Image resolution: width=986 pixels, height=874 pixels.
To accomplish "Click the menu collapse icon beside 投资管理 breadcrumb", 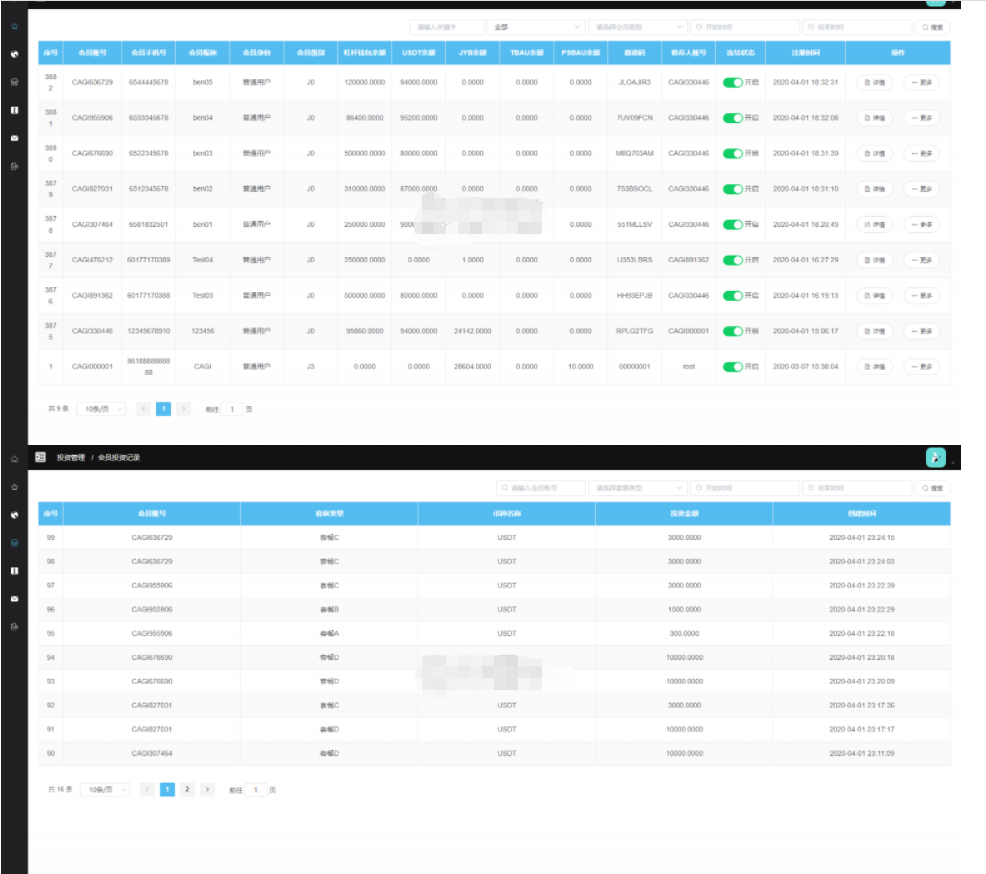I will 41,457.
